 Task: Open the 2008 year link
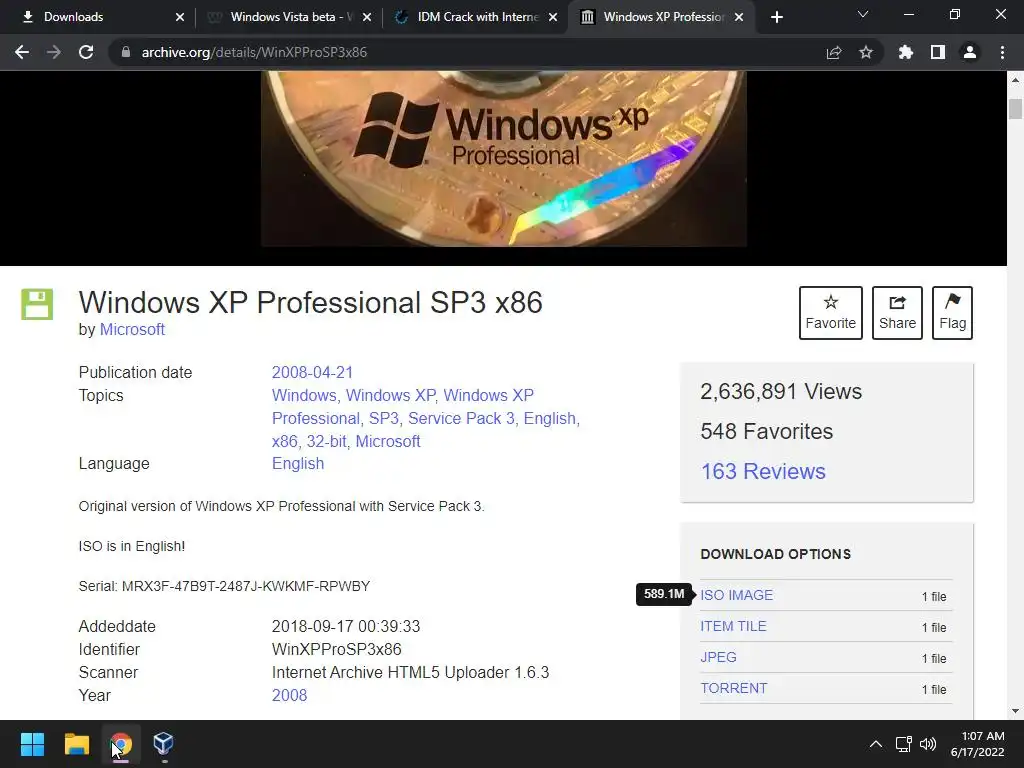289,696
